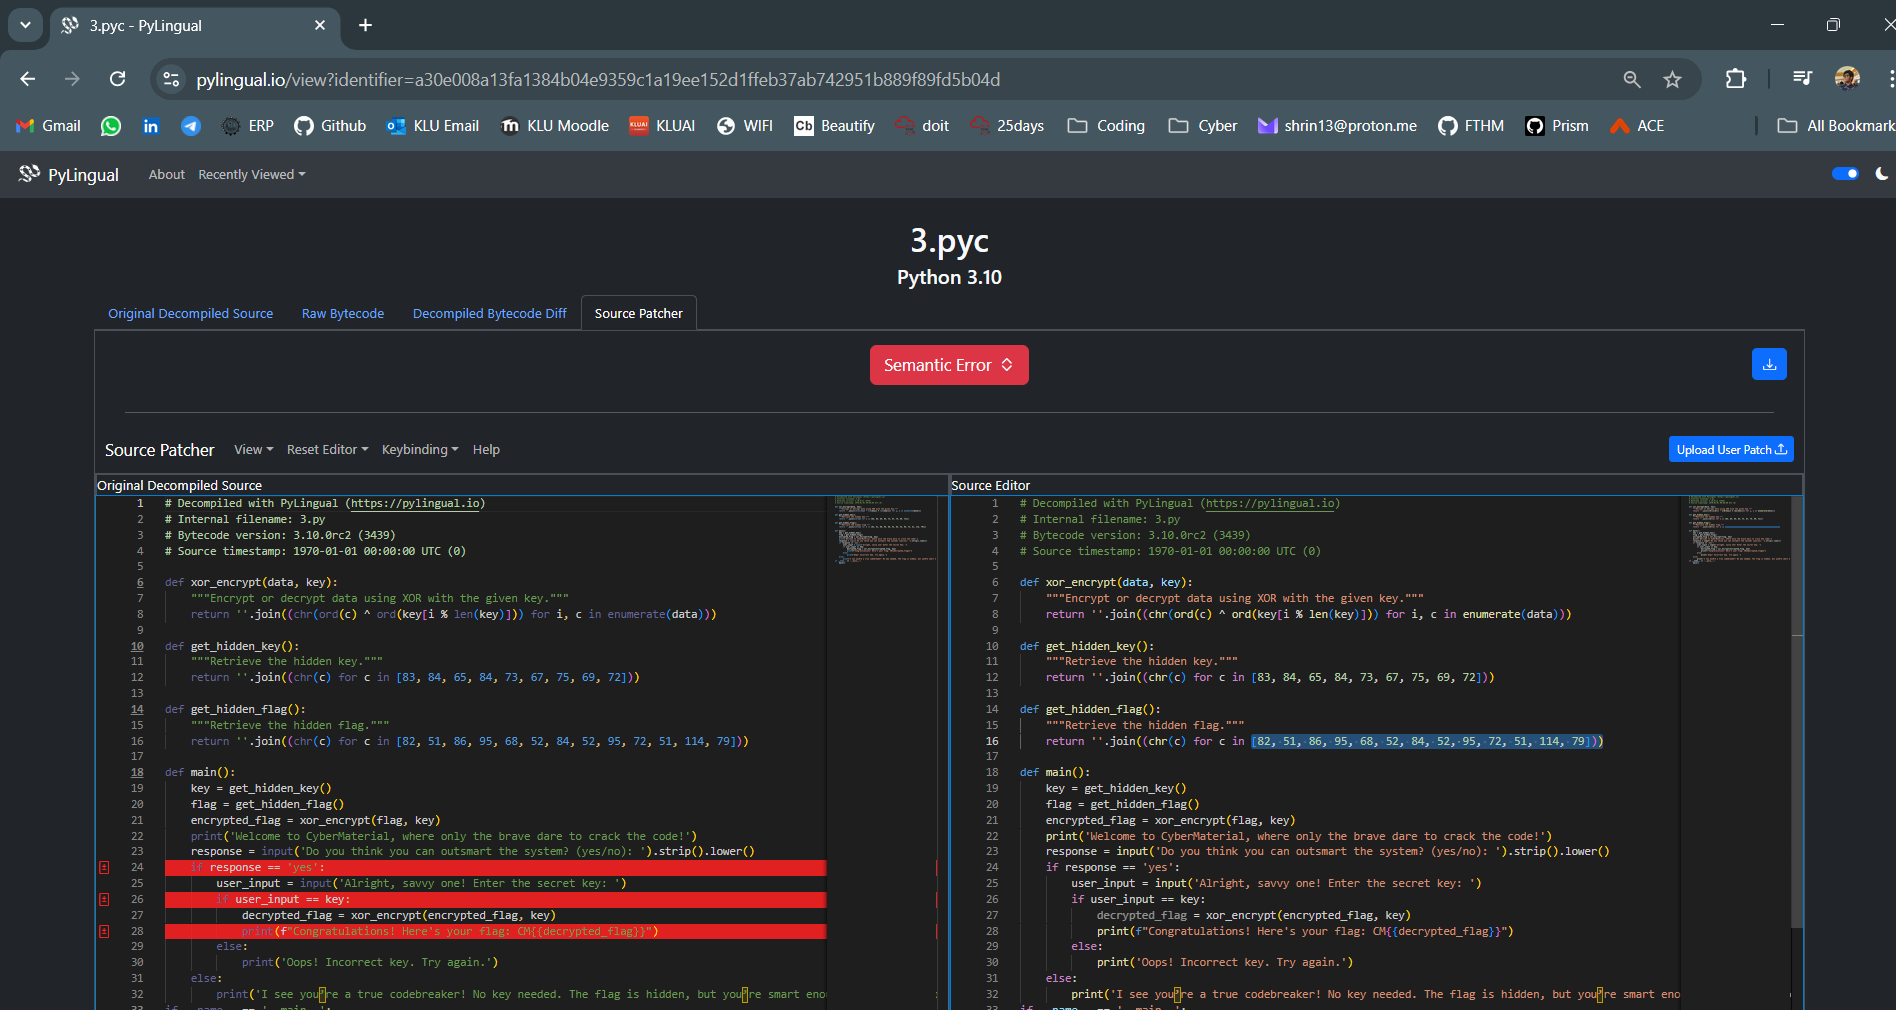Image resolution: width=1896 pixels, height=1010 pixels.
Task: Click the PyLingual logo icon
Action: click(x=29, y=174)
